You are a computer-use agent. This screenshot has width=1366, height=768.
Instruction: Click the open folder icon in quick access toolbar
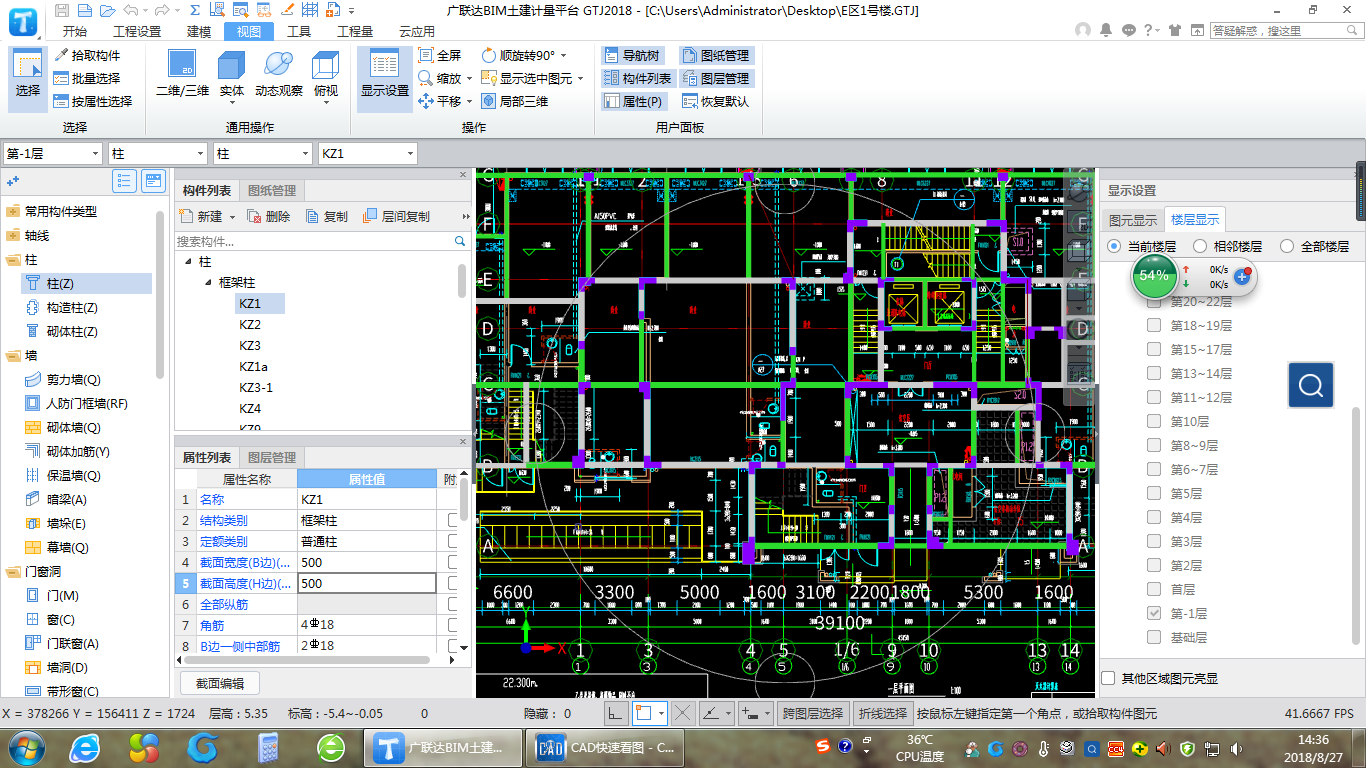(x=108, y=10)
